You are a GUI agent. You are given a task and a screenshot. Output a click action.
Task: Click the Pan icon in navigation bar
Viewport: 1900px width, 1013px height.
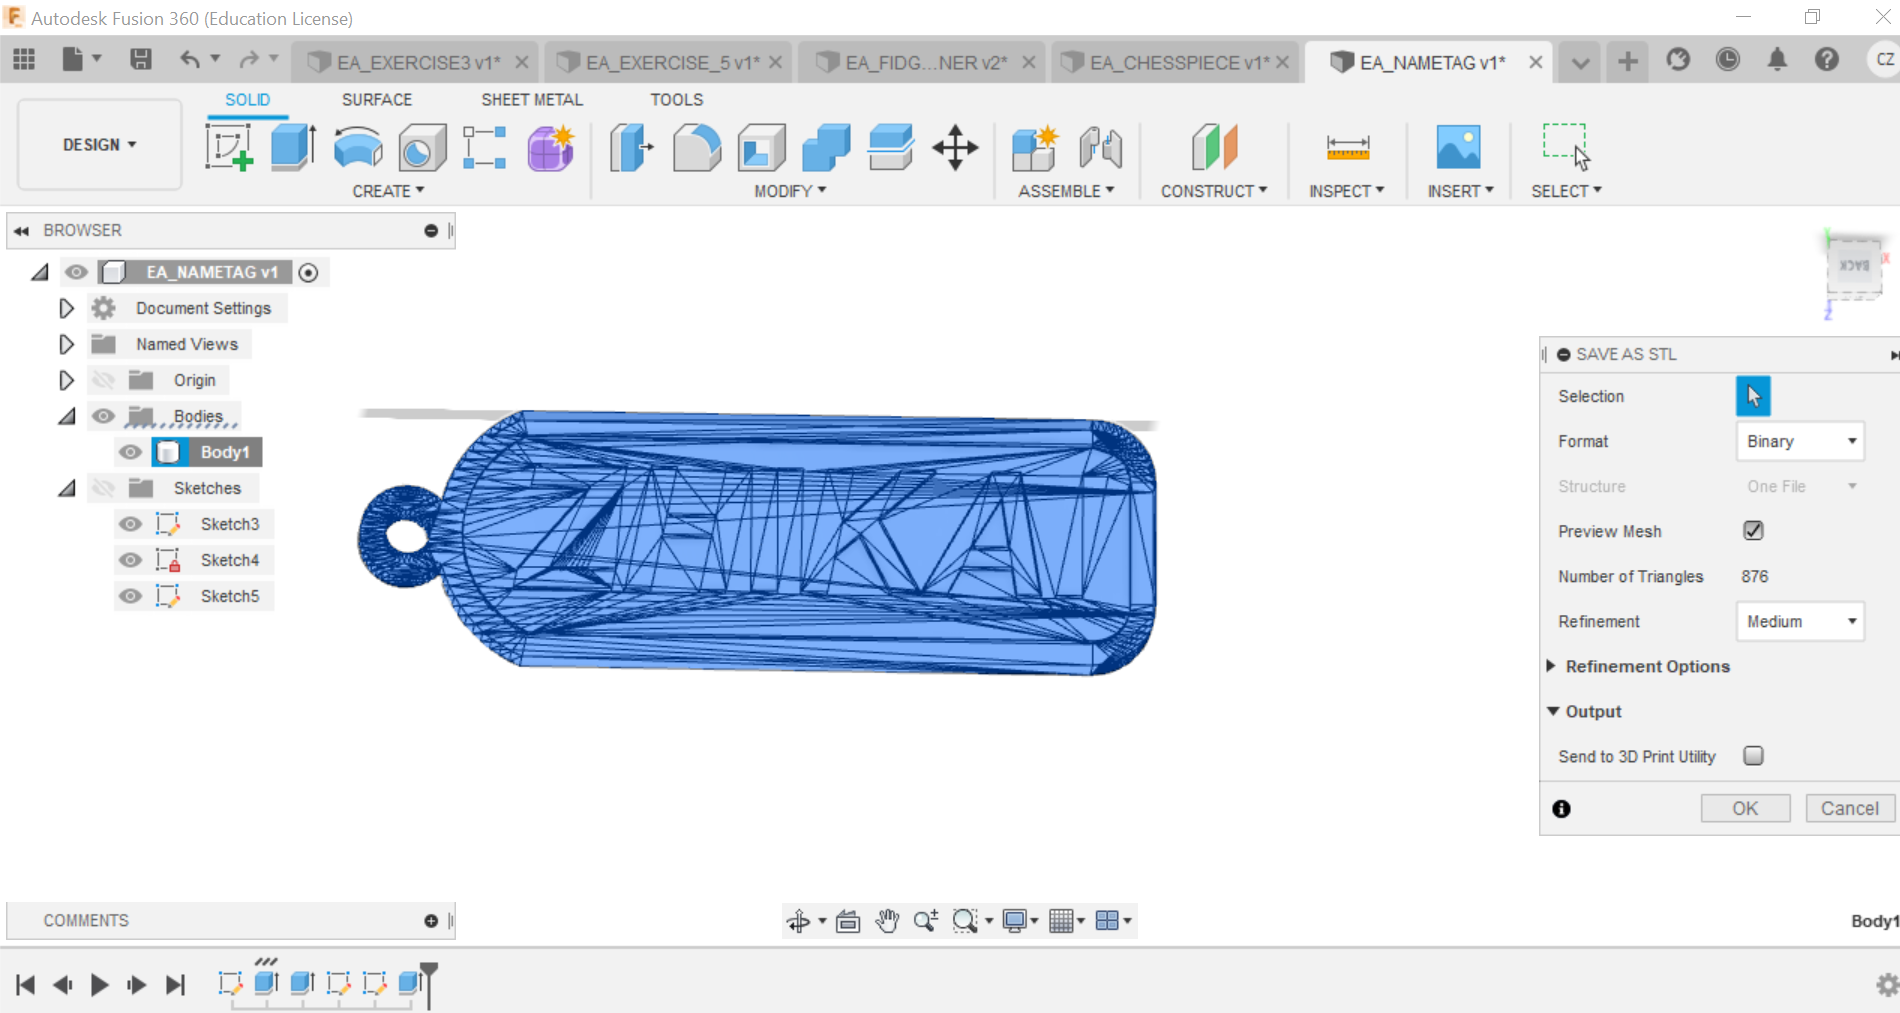[886, 920]
